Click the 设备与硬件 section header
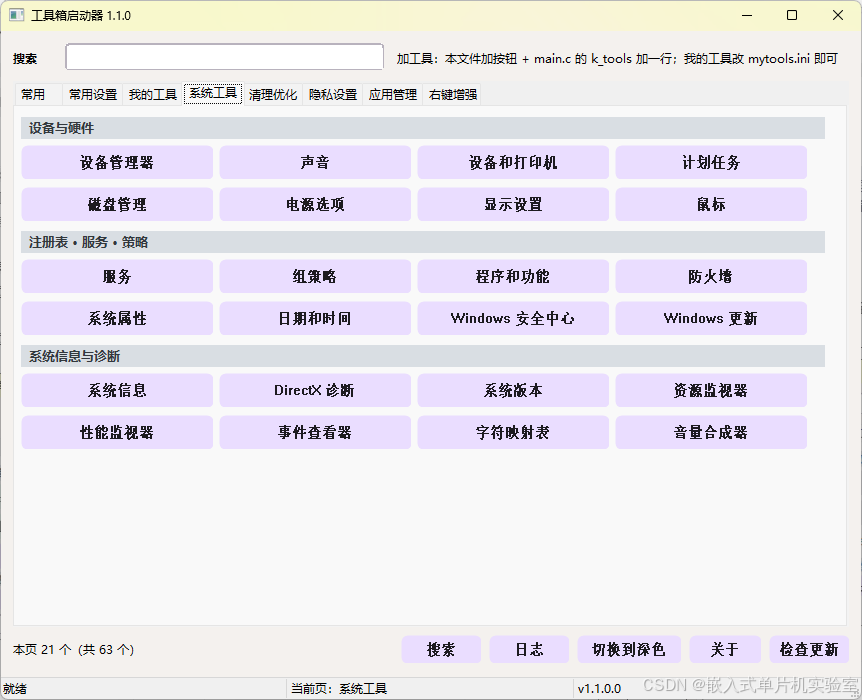The width and height of the screenshot is (862, 700). pyautogui.click(x=423, y=128)
